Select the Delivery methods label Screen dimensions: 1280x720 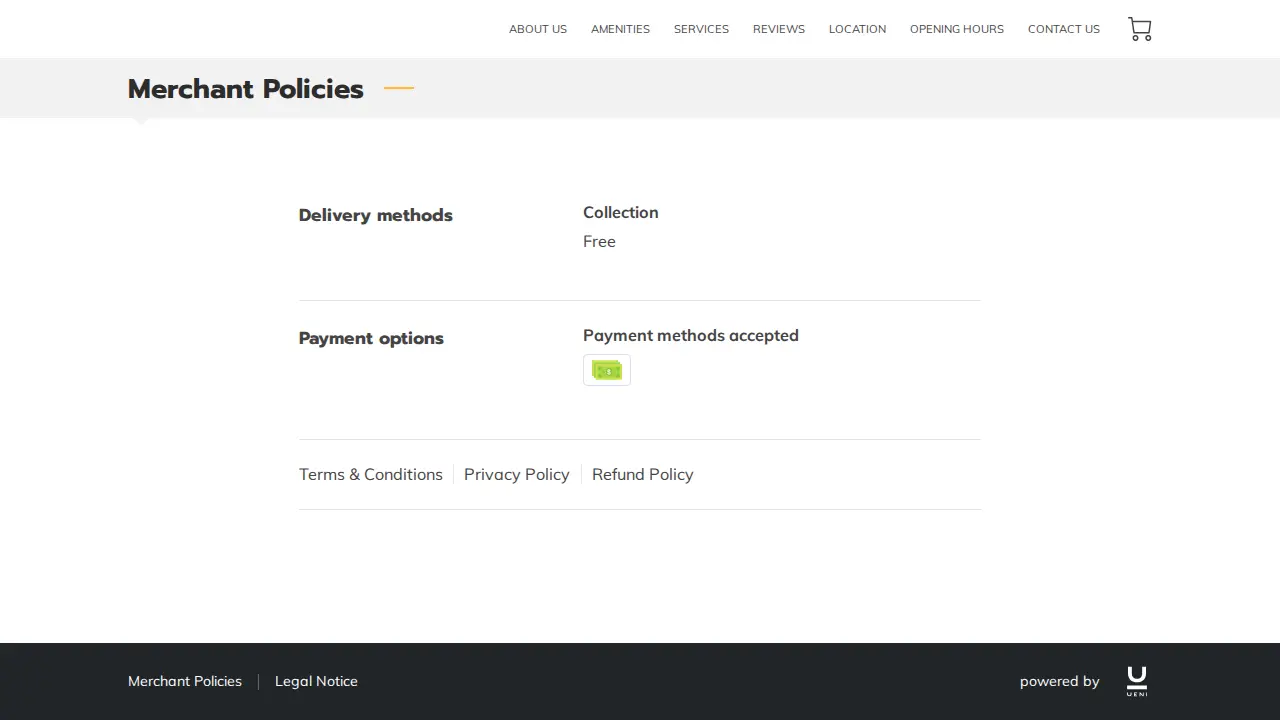376,215
